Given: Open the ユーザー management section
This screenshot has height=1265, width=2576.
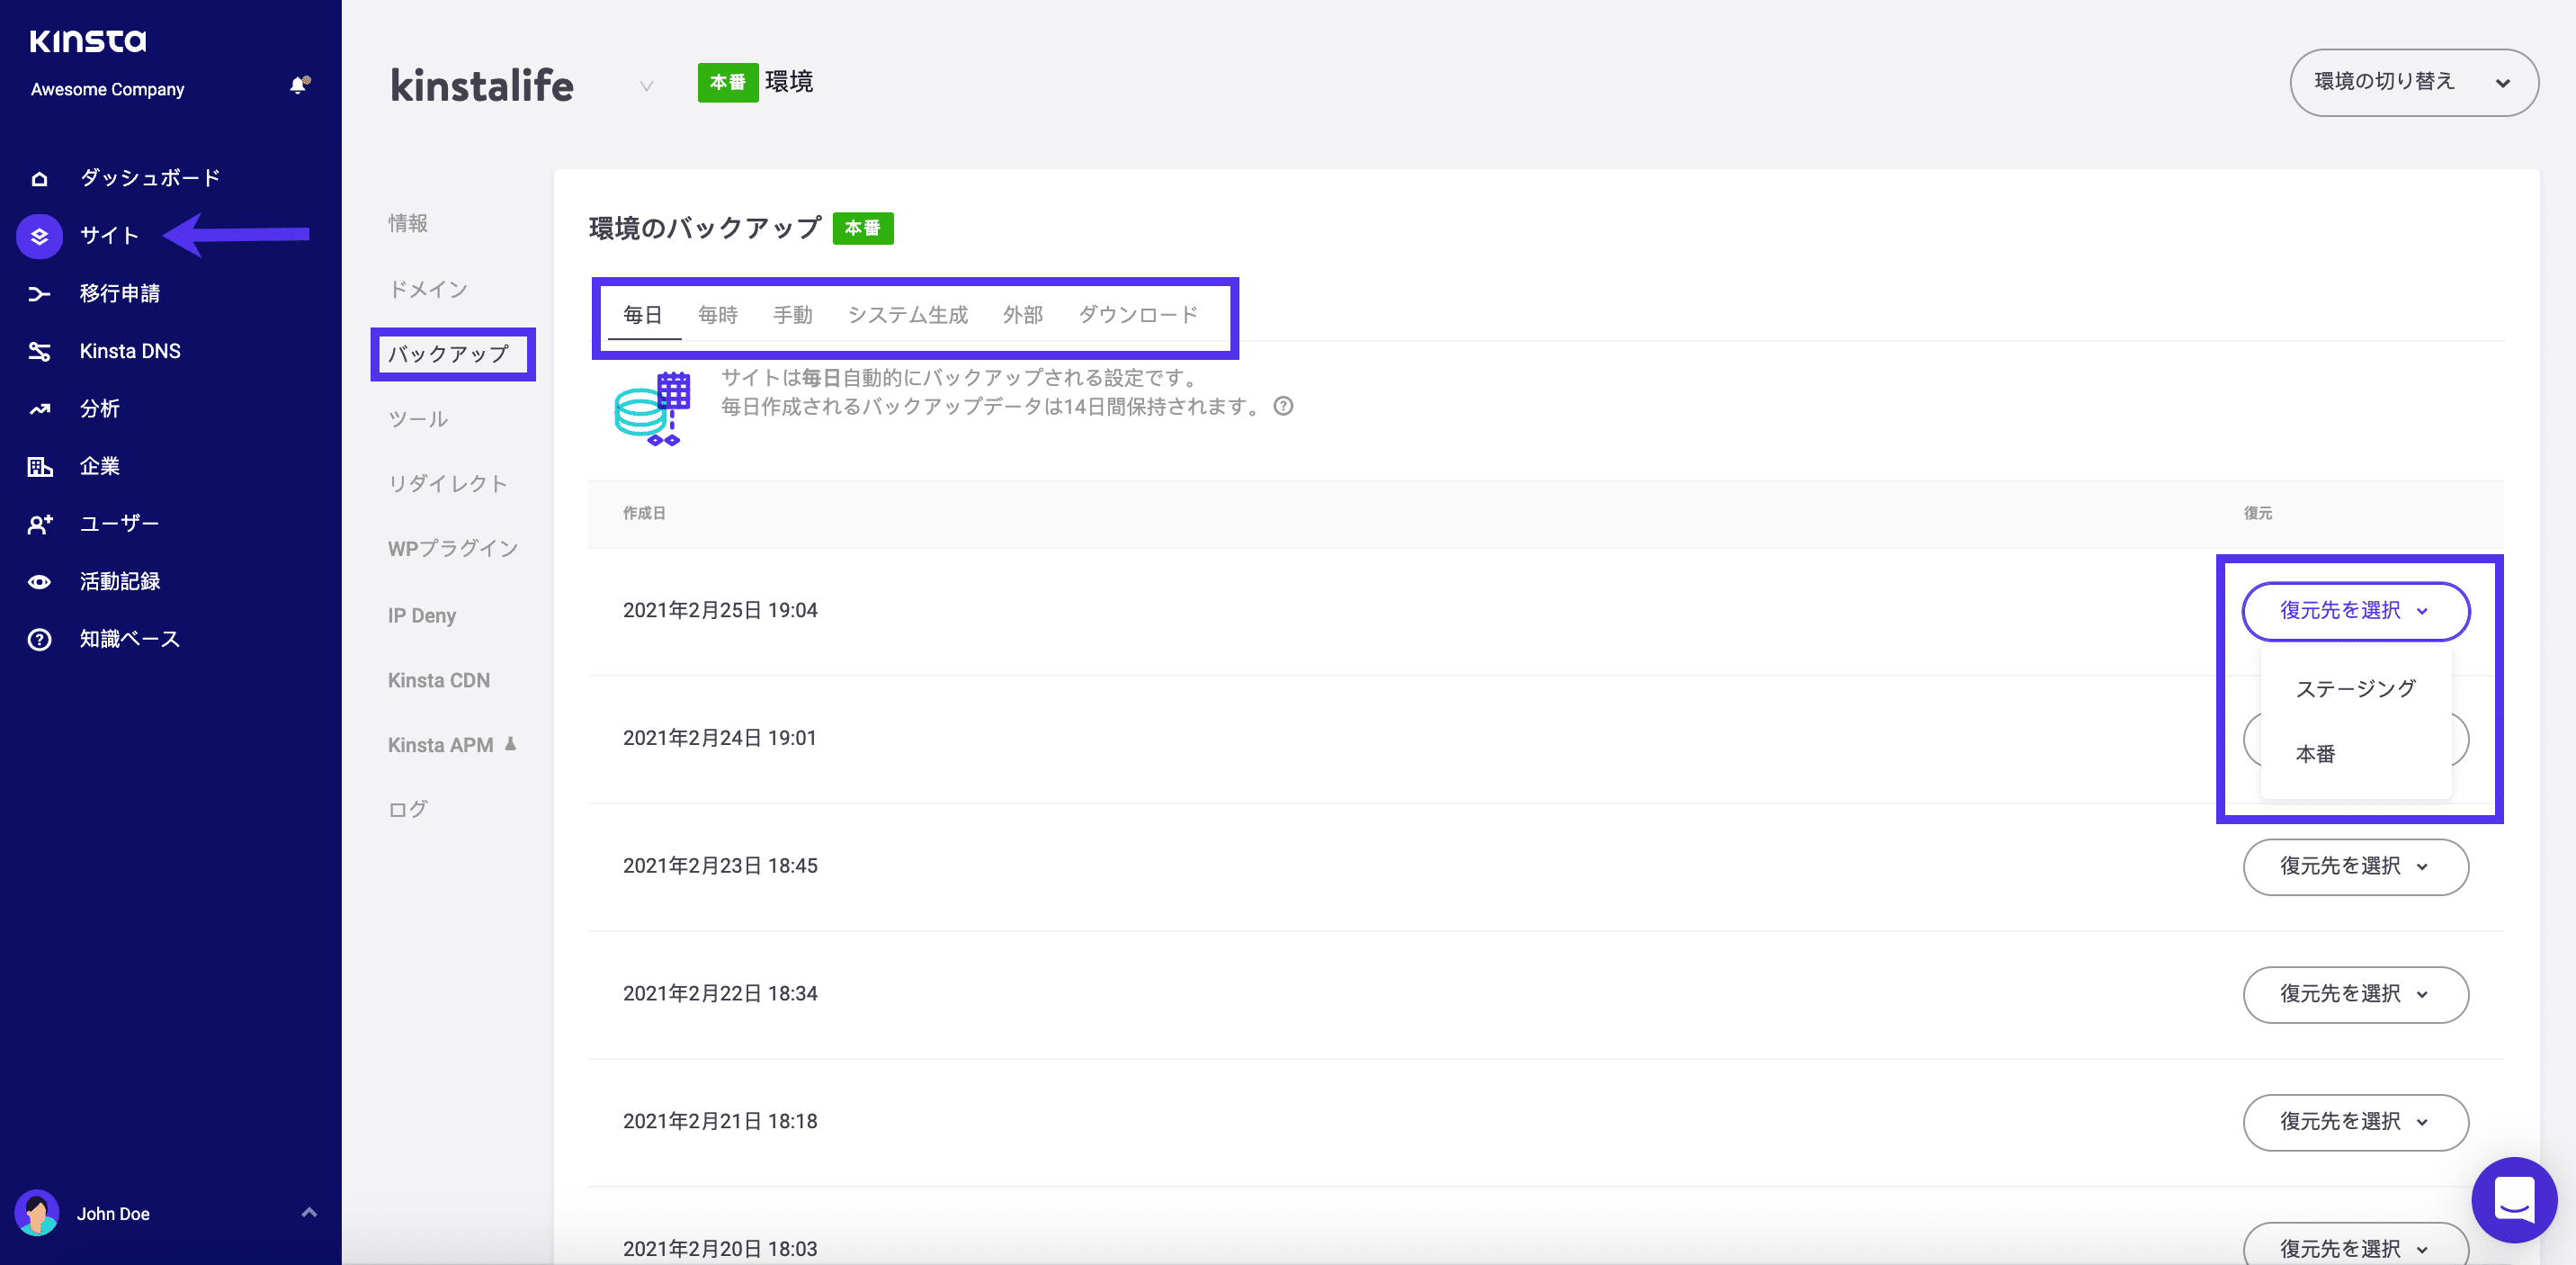Looking at the screenshot, I should coord(118,522).
